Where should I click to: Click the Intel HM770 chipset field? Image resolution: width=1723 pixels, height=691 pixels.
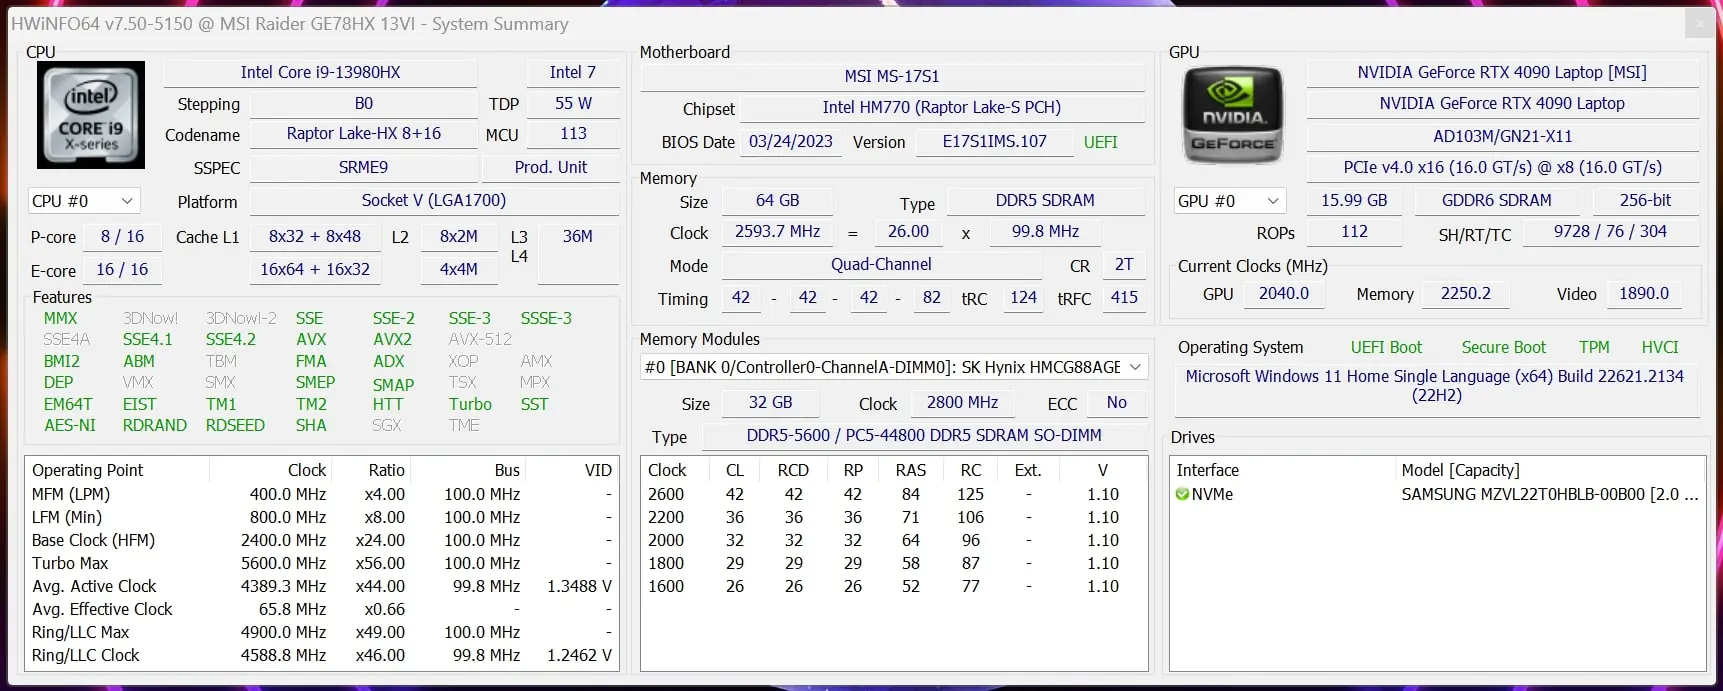pos(942,107)
